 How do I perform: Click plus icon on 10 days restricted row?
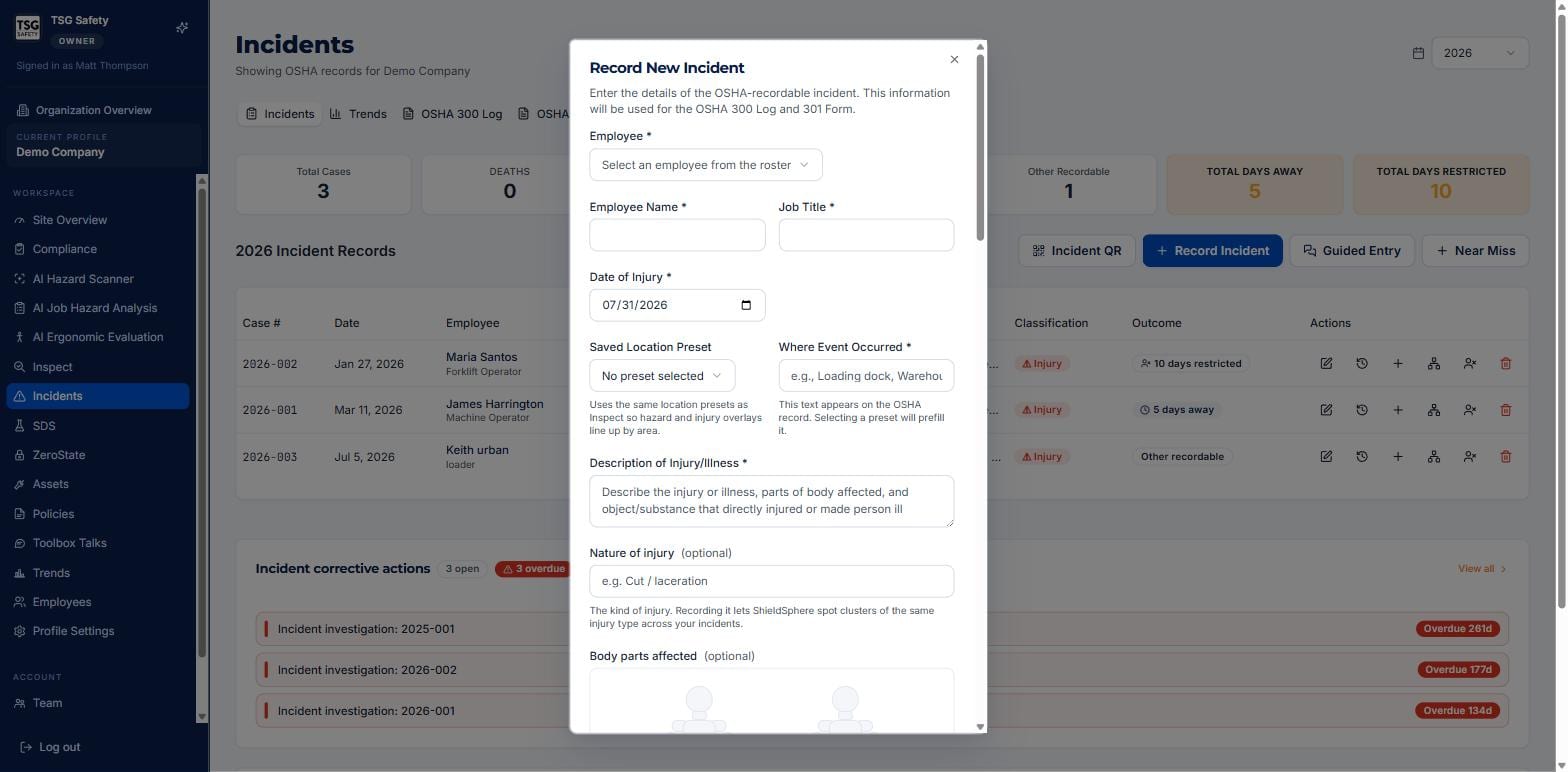pyautogui.click(x=1398, y=364)
